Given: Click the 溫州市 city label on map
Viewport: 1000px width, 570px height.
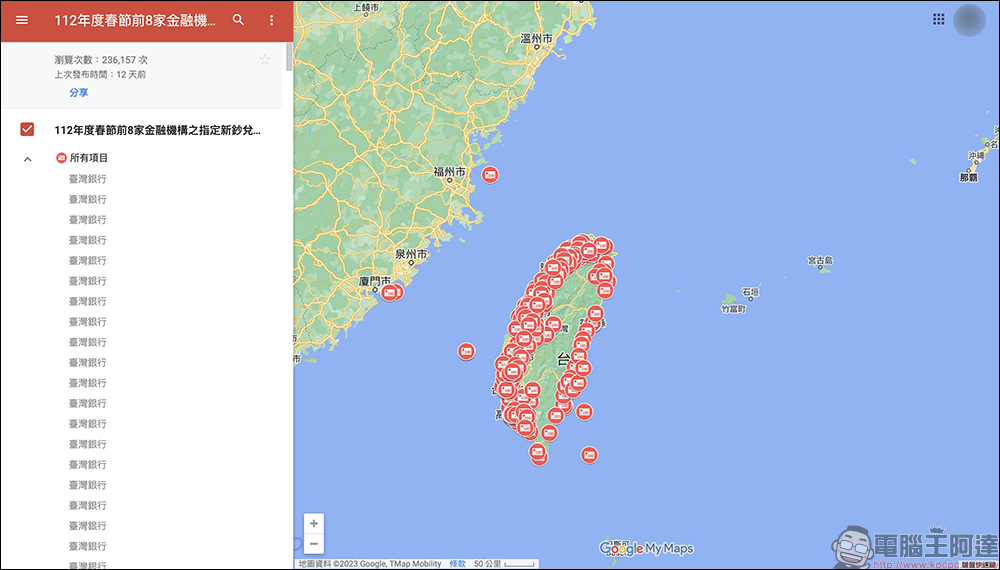Looking at the screenshot, I should pos(536,38).
